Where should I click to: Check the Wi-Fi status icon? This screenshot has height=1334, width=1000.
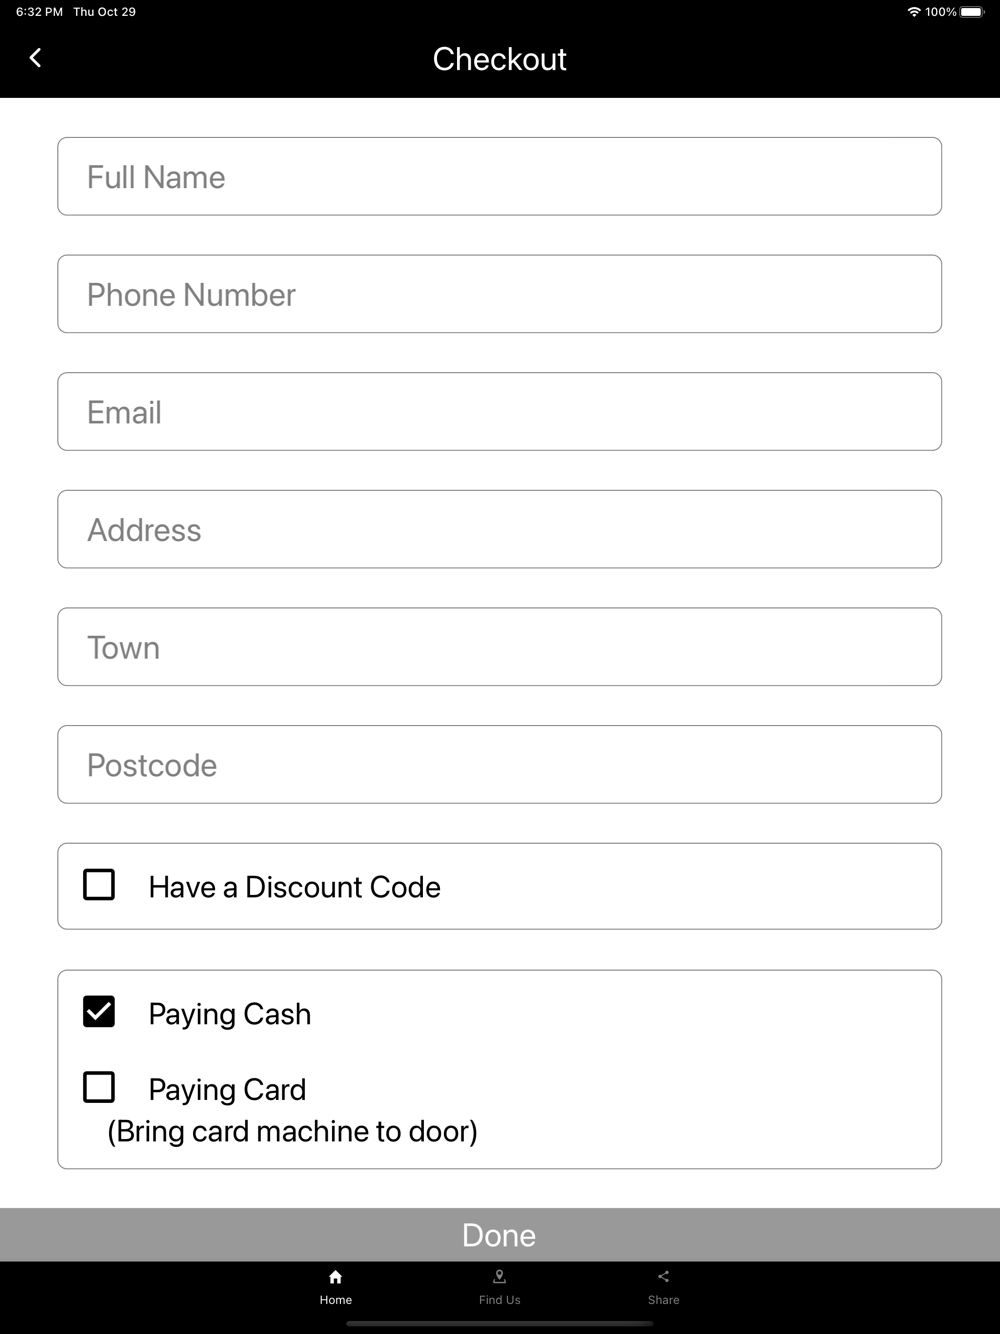[x=914, y=12]
